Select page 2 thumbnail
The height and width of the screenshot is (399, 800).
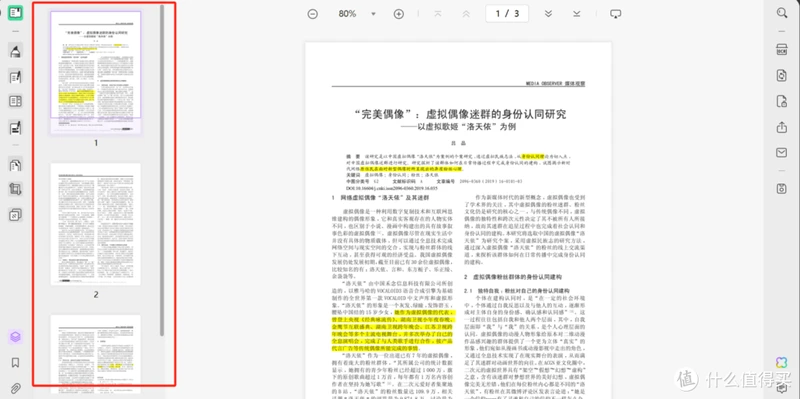pyautogui.click(x=95, y=224)
